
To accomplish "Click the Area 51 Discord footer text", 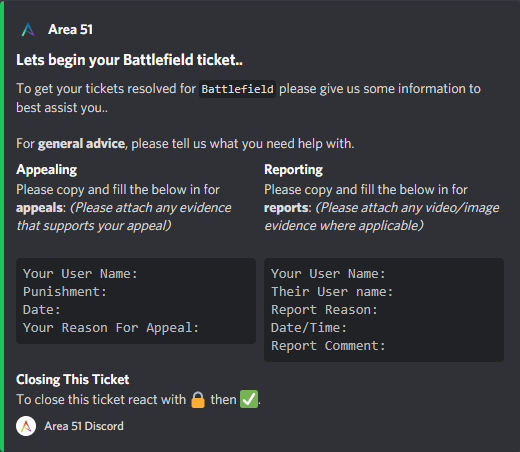I will click(x=84, y=426).
